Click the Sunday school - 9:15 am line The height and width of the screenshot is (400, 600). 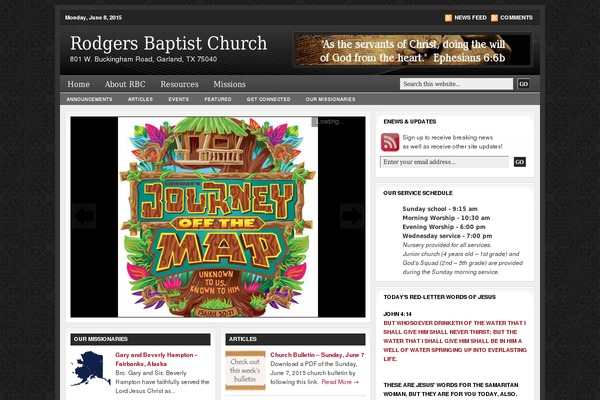coord(440,209)
